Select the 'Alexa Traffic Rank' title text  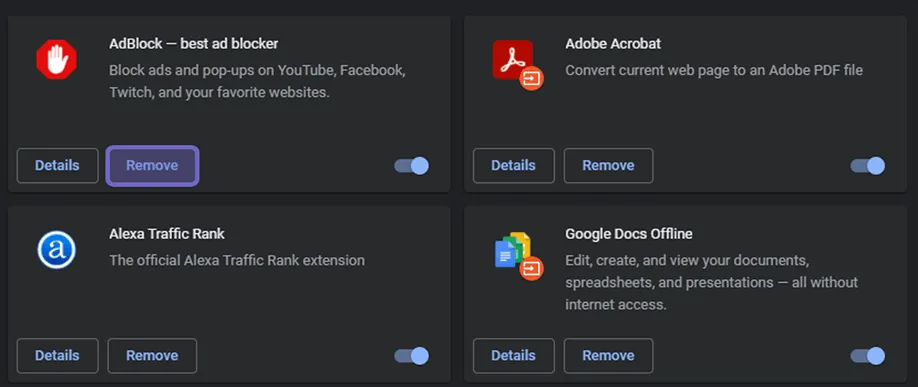pyautogui.click(x=167, y=234)
